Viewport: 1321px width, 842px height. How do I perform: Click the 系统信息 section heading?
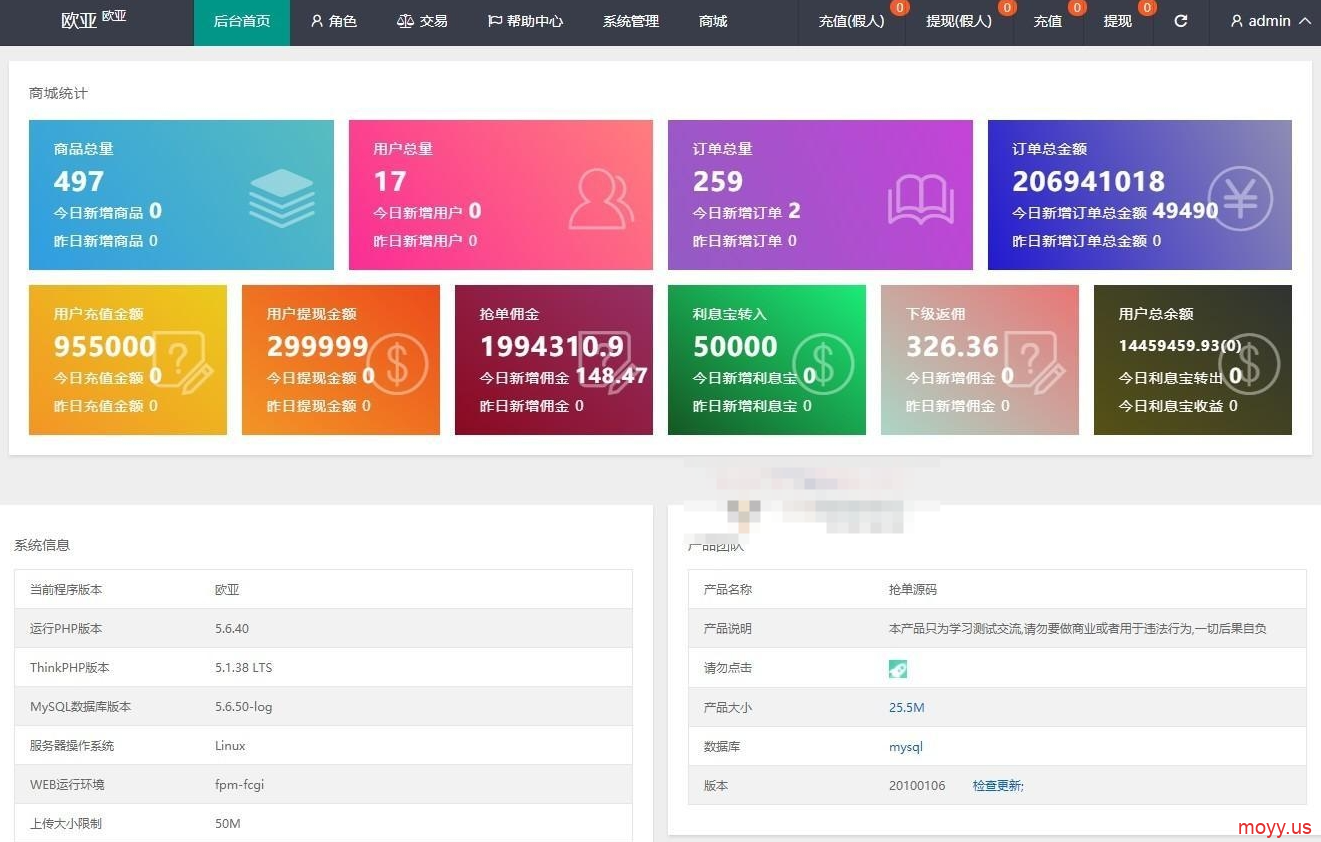(x=42, y=545)
